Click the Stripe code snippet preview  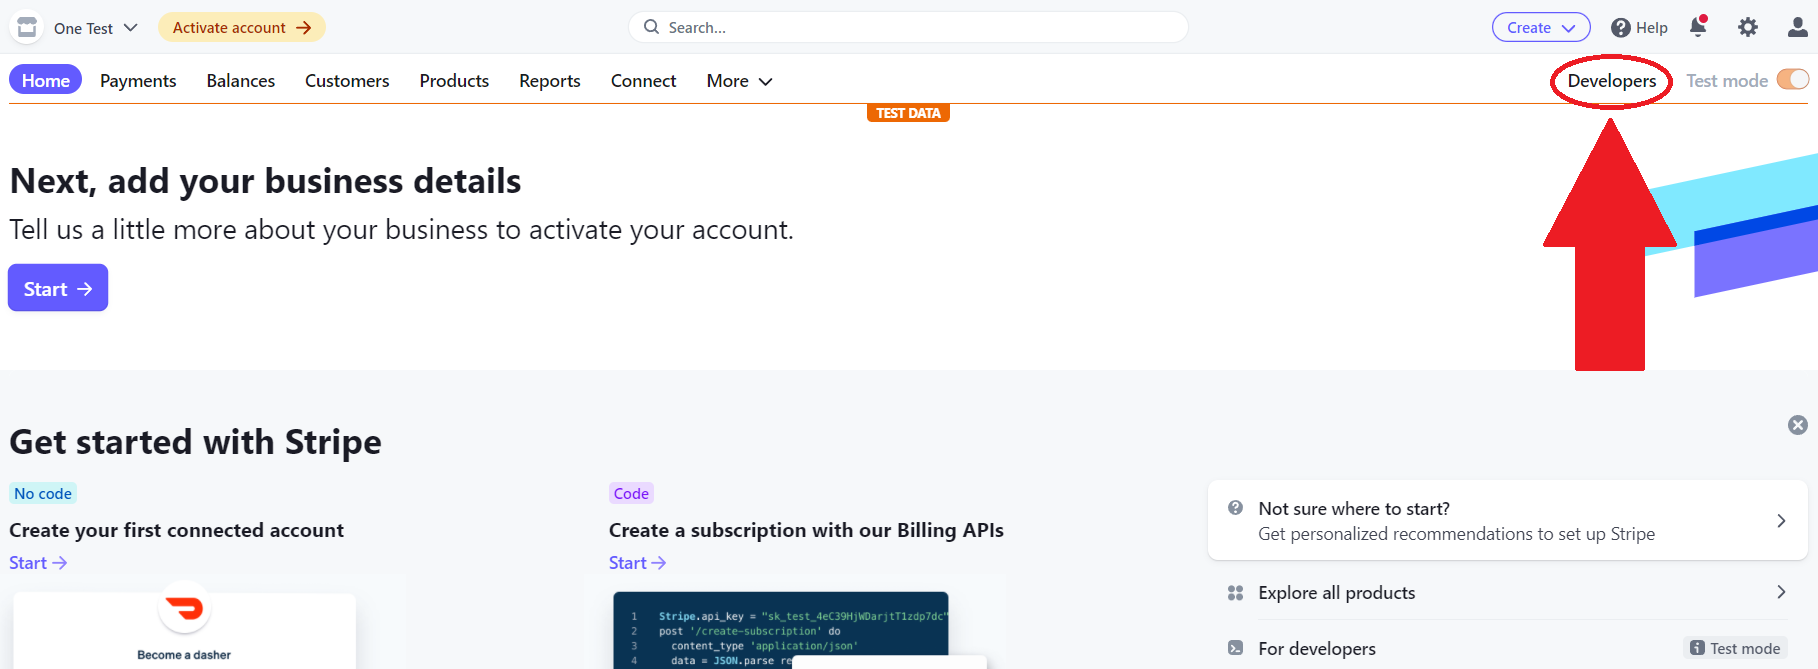[x=781, y=630]
